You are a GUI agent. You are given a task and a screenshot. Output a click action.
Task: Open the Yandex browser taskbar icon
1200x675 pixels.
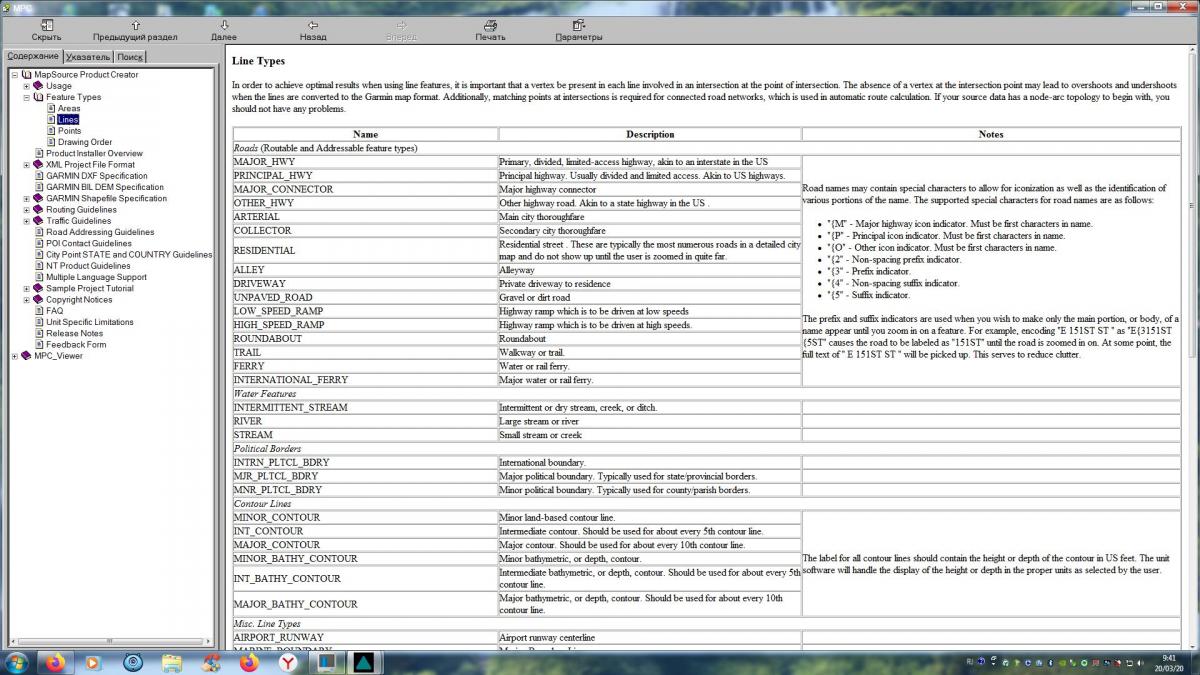[x=286, y=662]
